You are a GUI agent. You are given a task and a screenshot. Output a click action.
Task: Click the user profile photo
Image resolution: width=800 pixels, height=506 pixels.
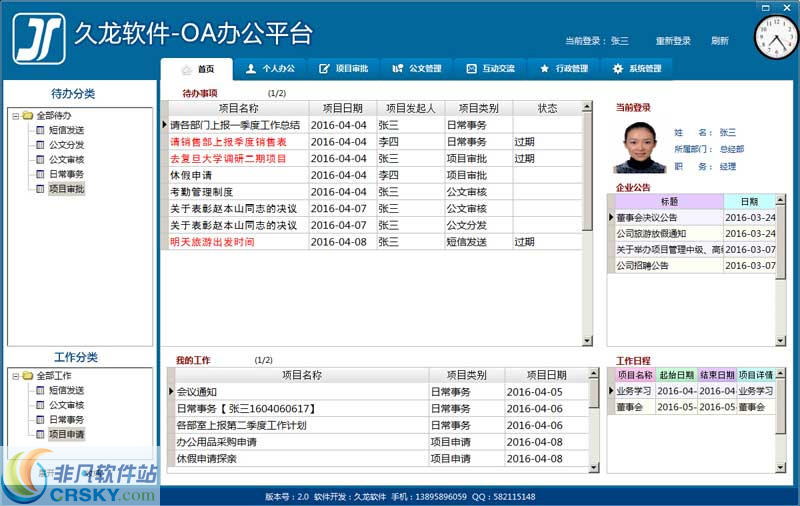pyautogui.click(x=640, y=147)
